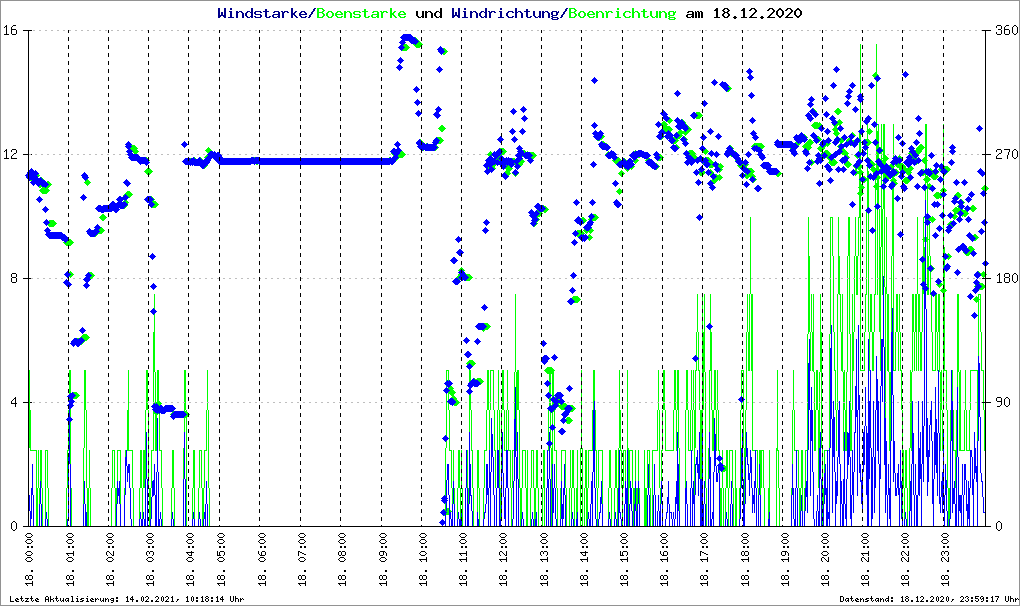Click the date '18.12.2020' in the title

point(757,13)
